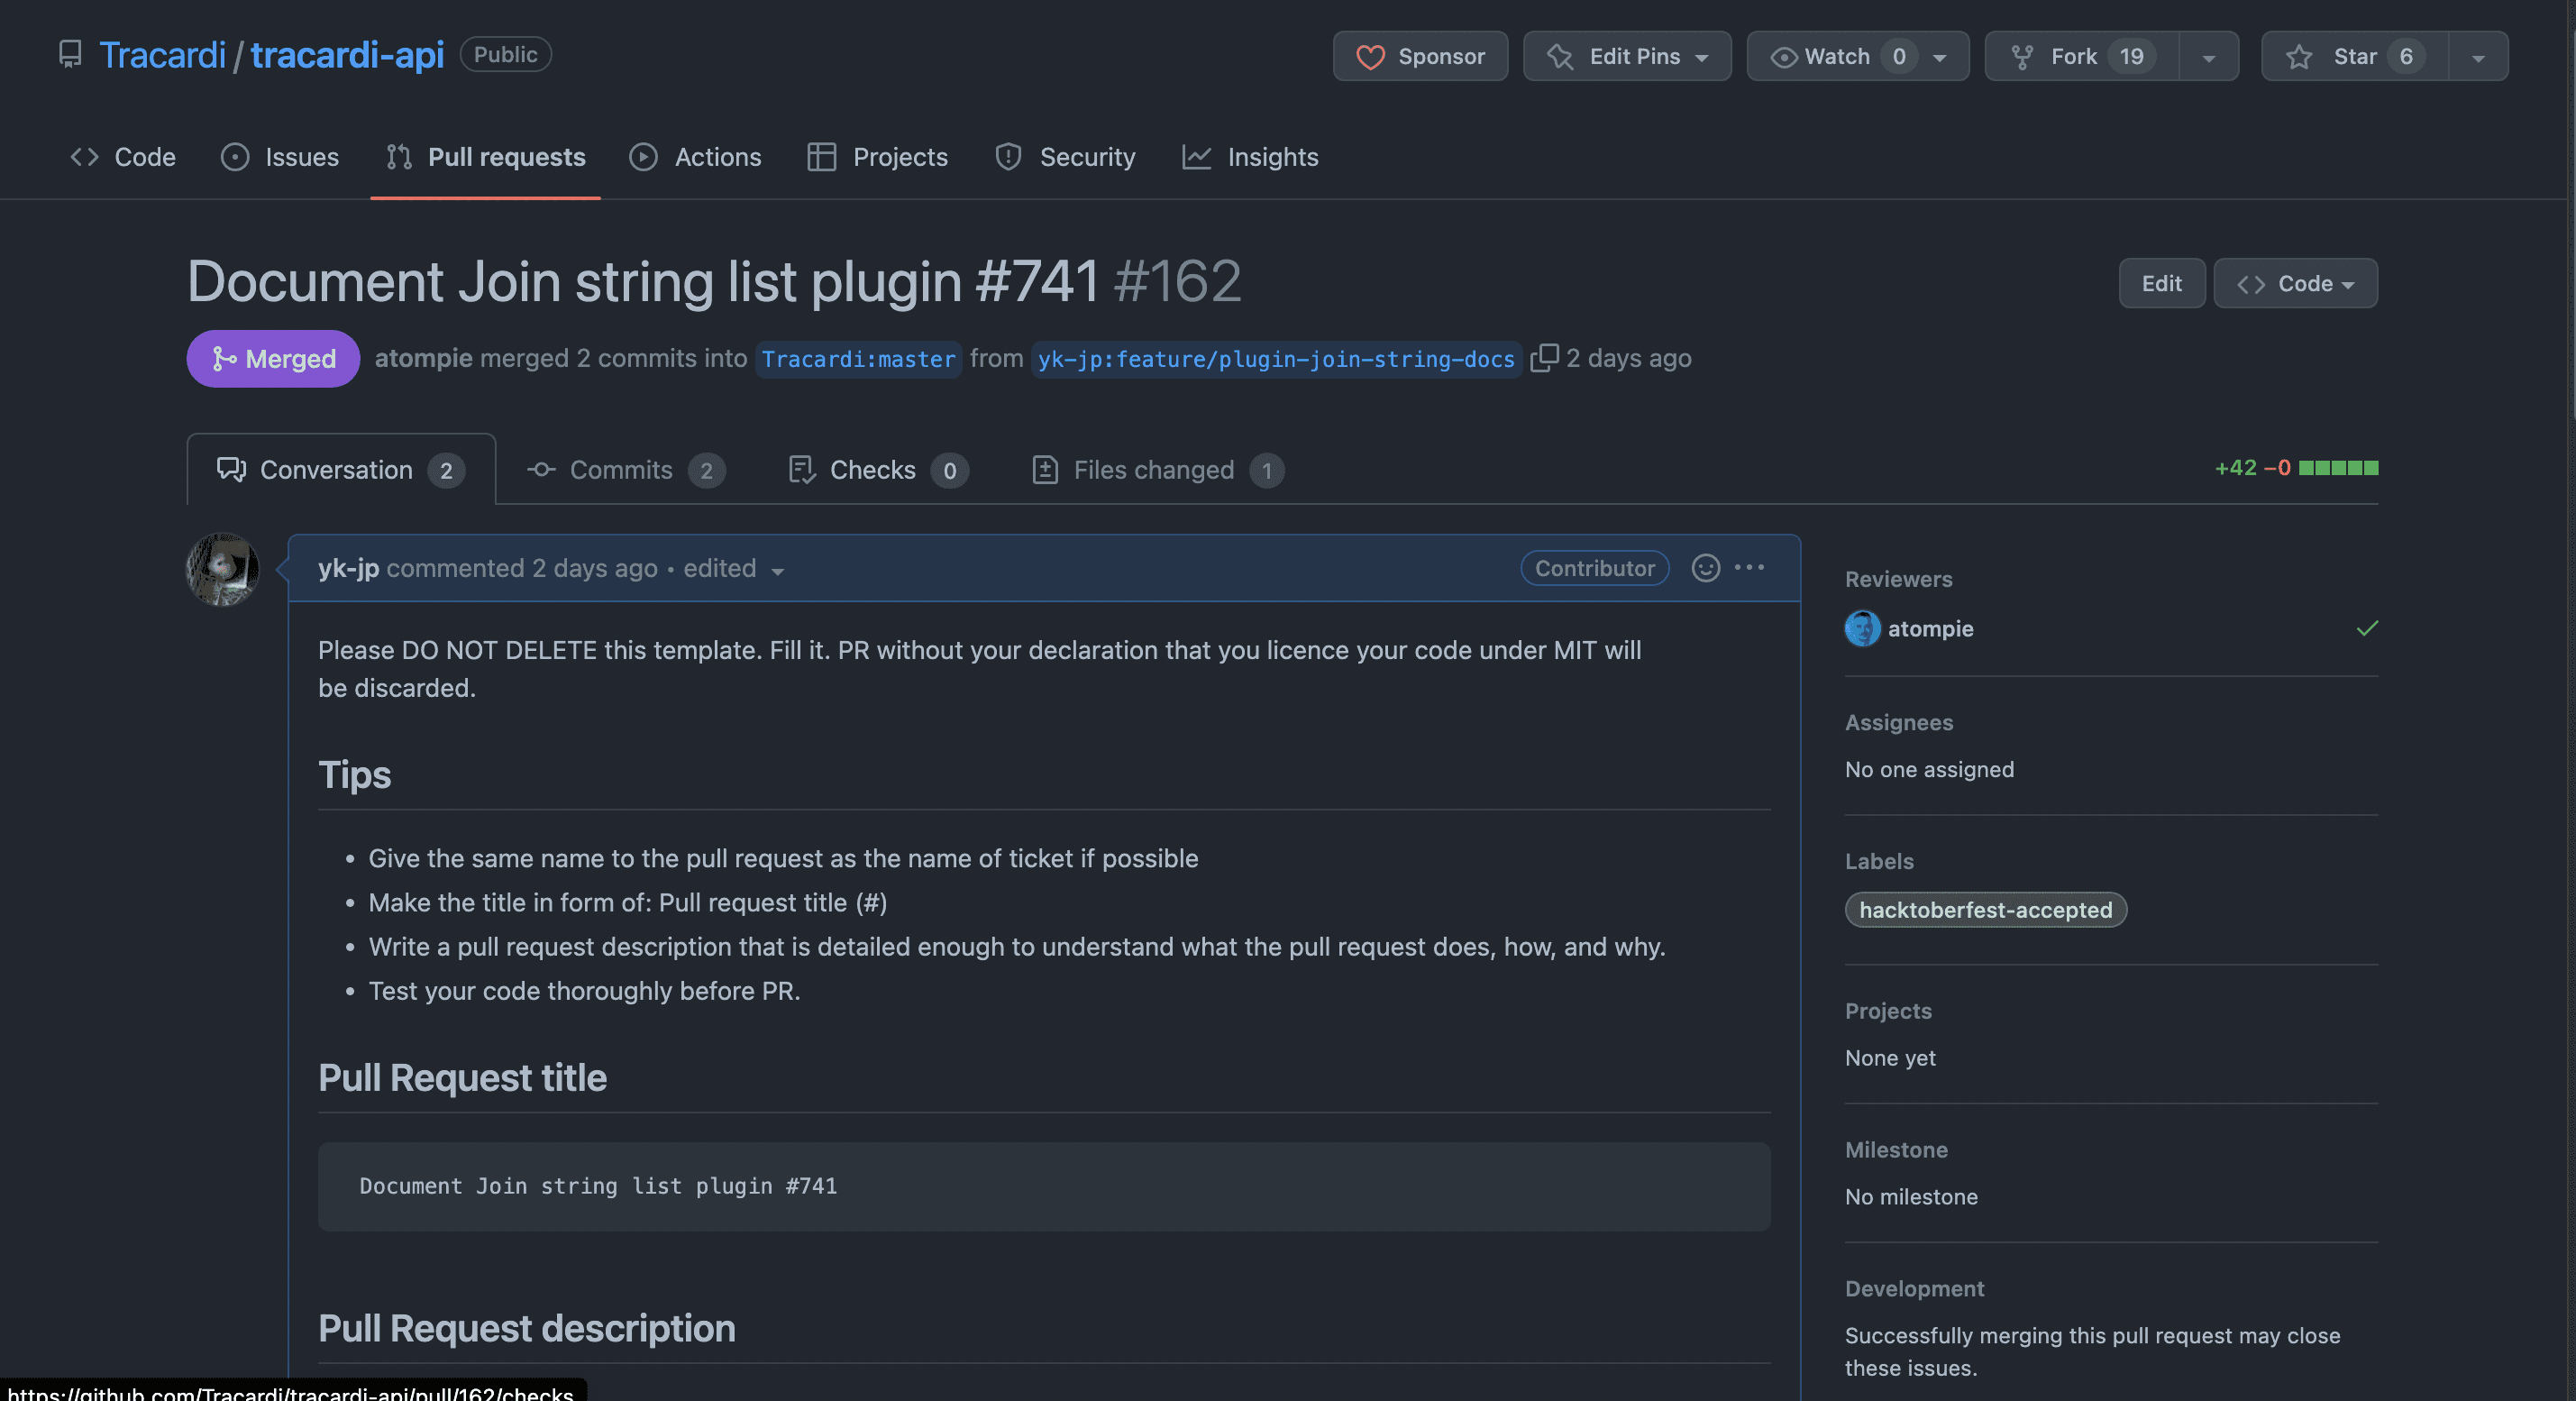Switch to the Commits tab

tap(626, 470)
